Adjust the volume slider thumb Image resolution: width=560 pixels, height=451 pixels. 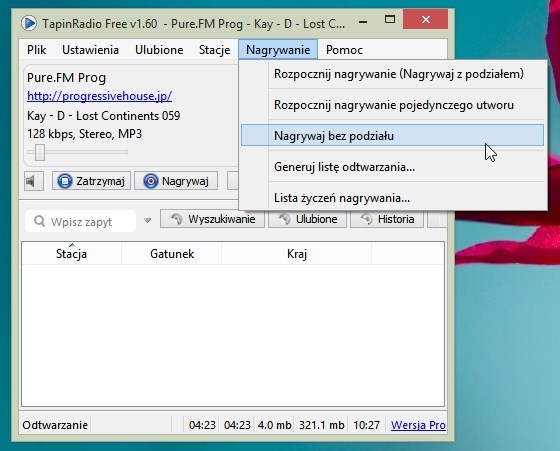[40, 152]
